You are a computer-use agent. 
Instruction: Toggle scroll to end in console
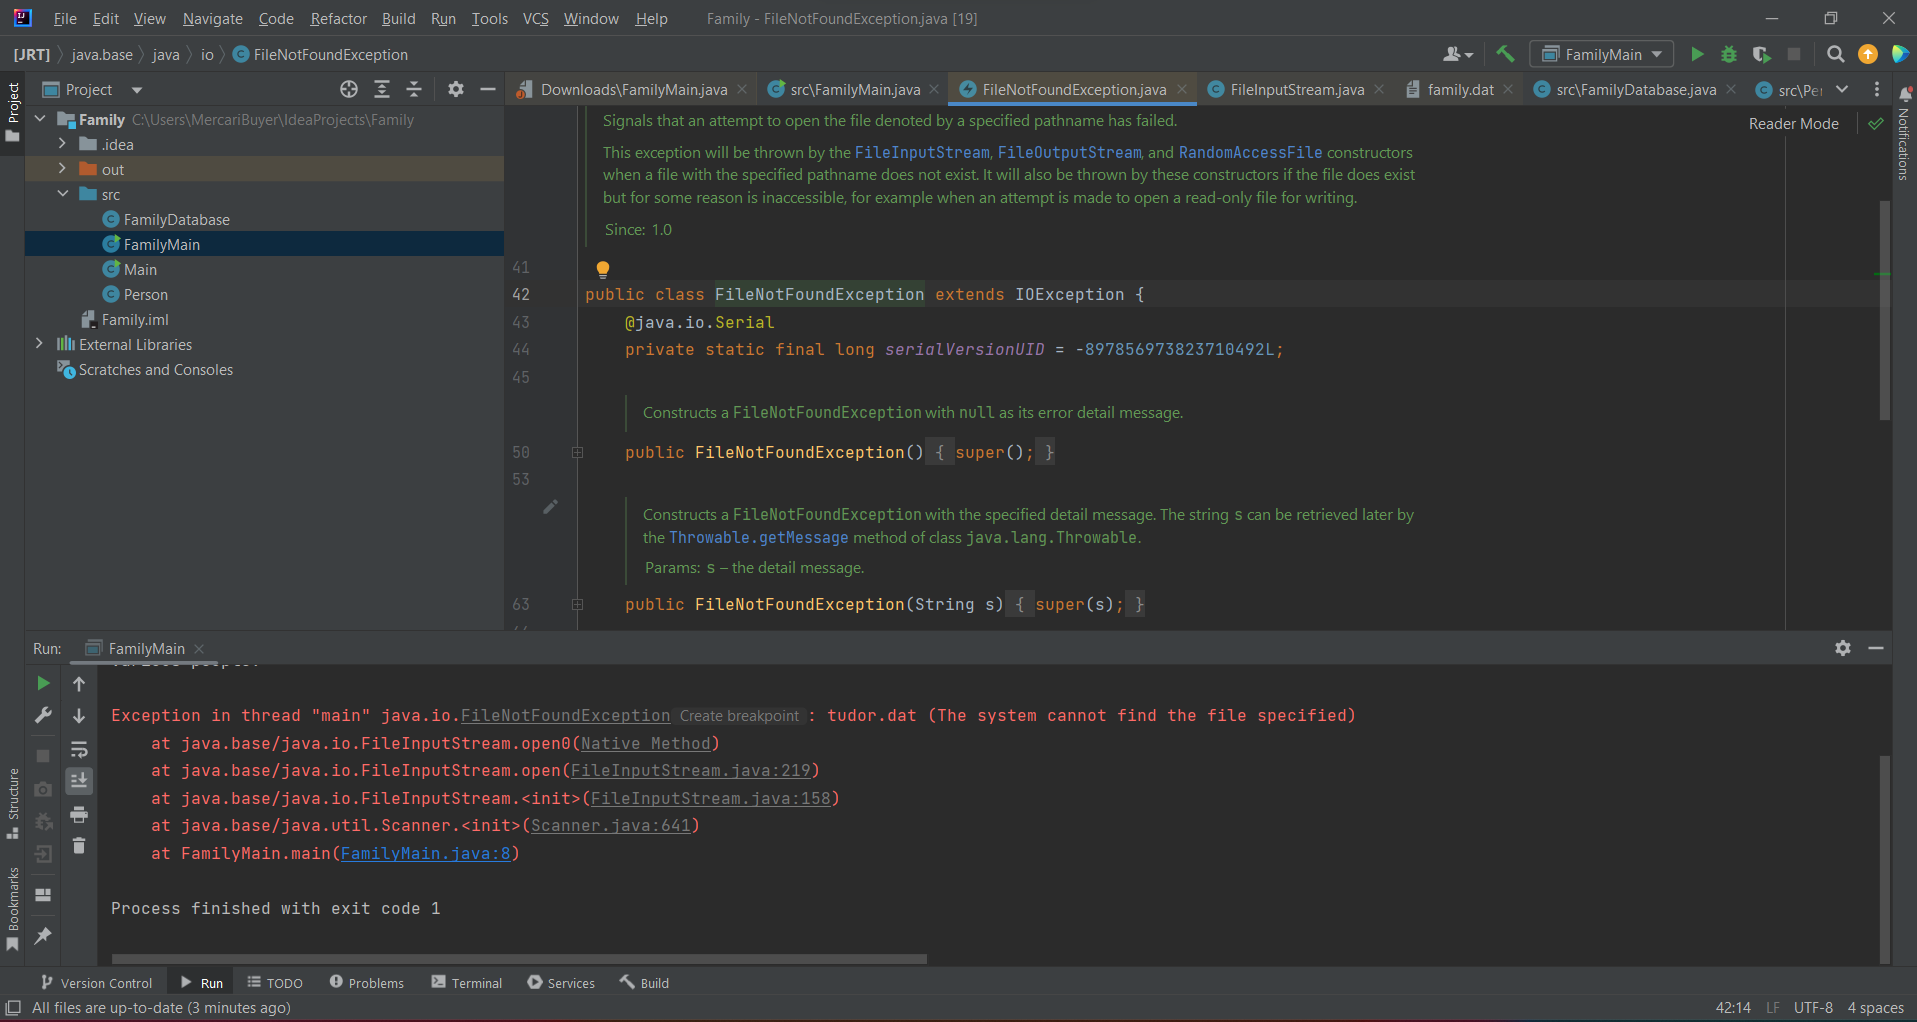(x=79, y=781)
